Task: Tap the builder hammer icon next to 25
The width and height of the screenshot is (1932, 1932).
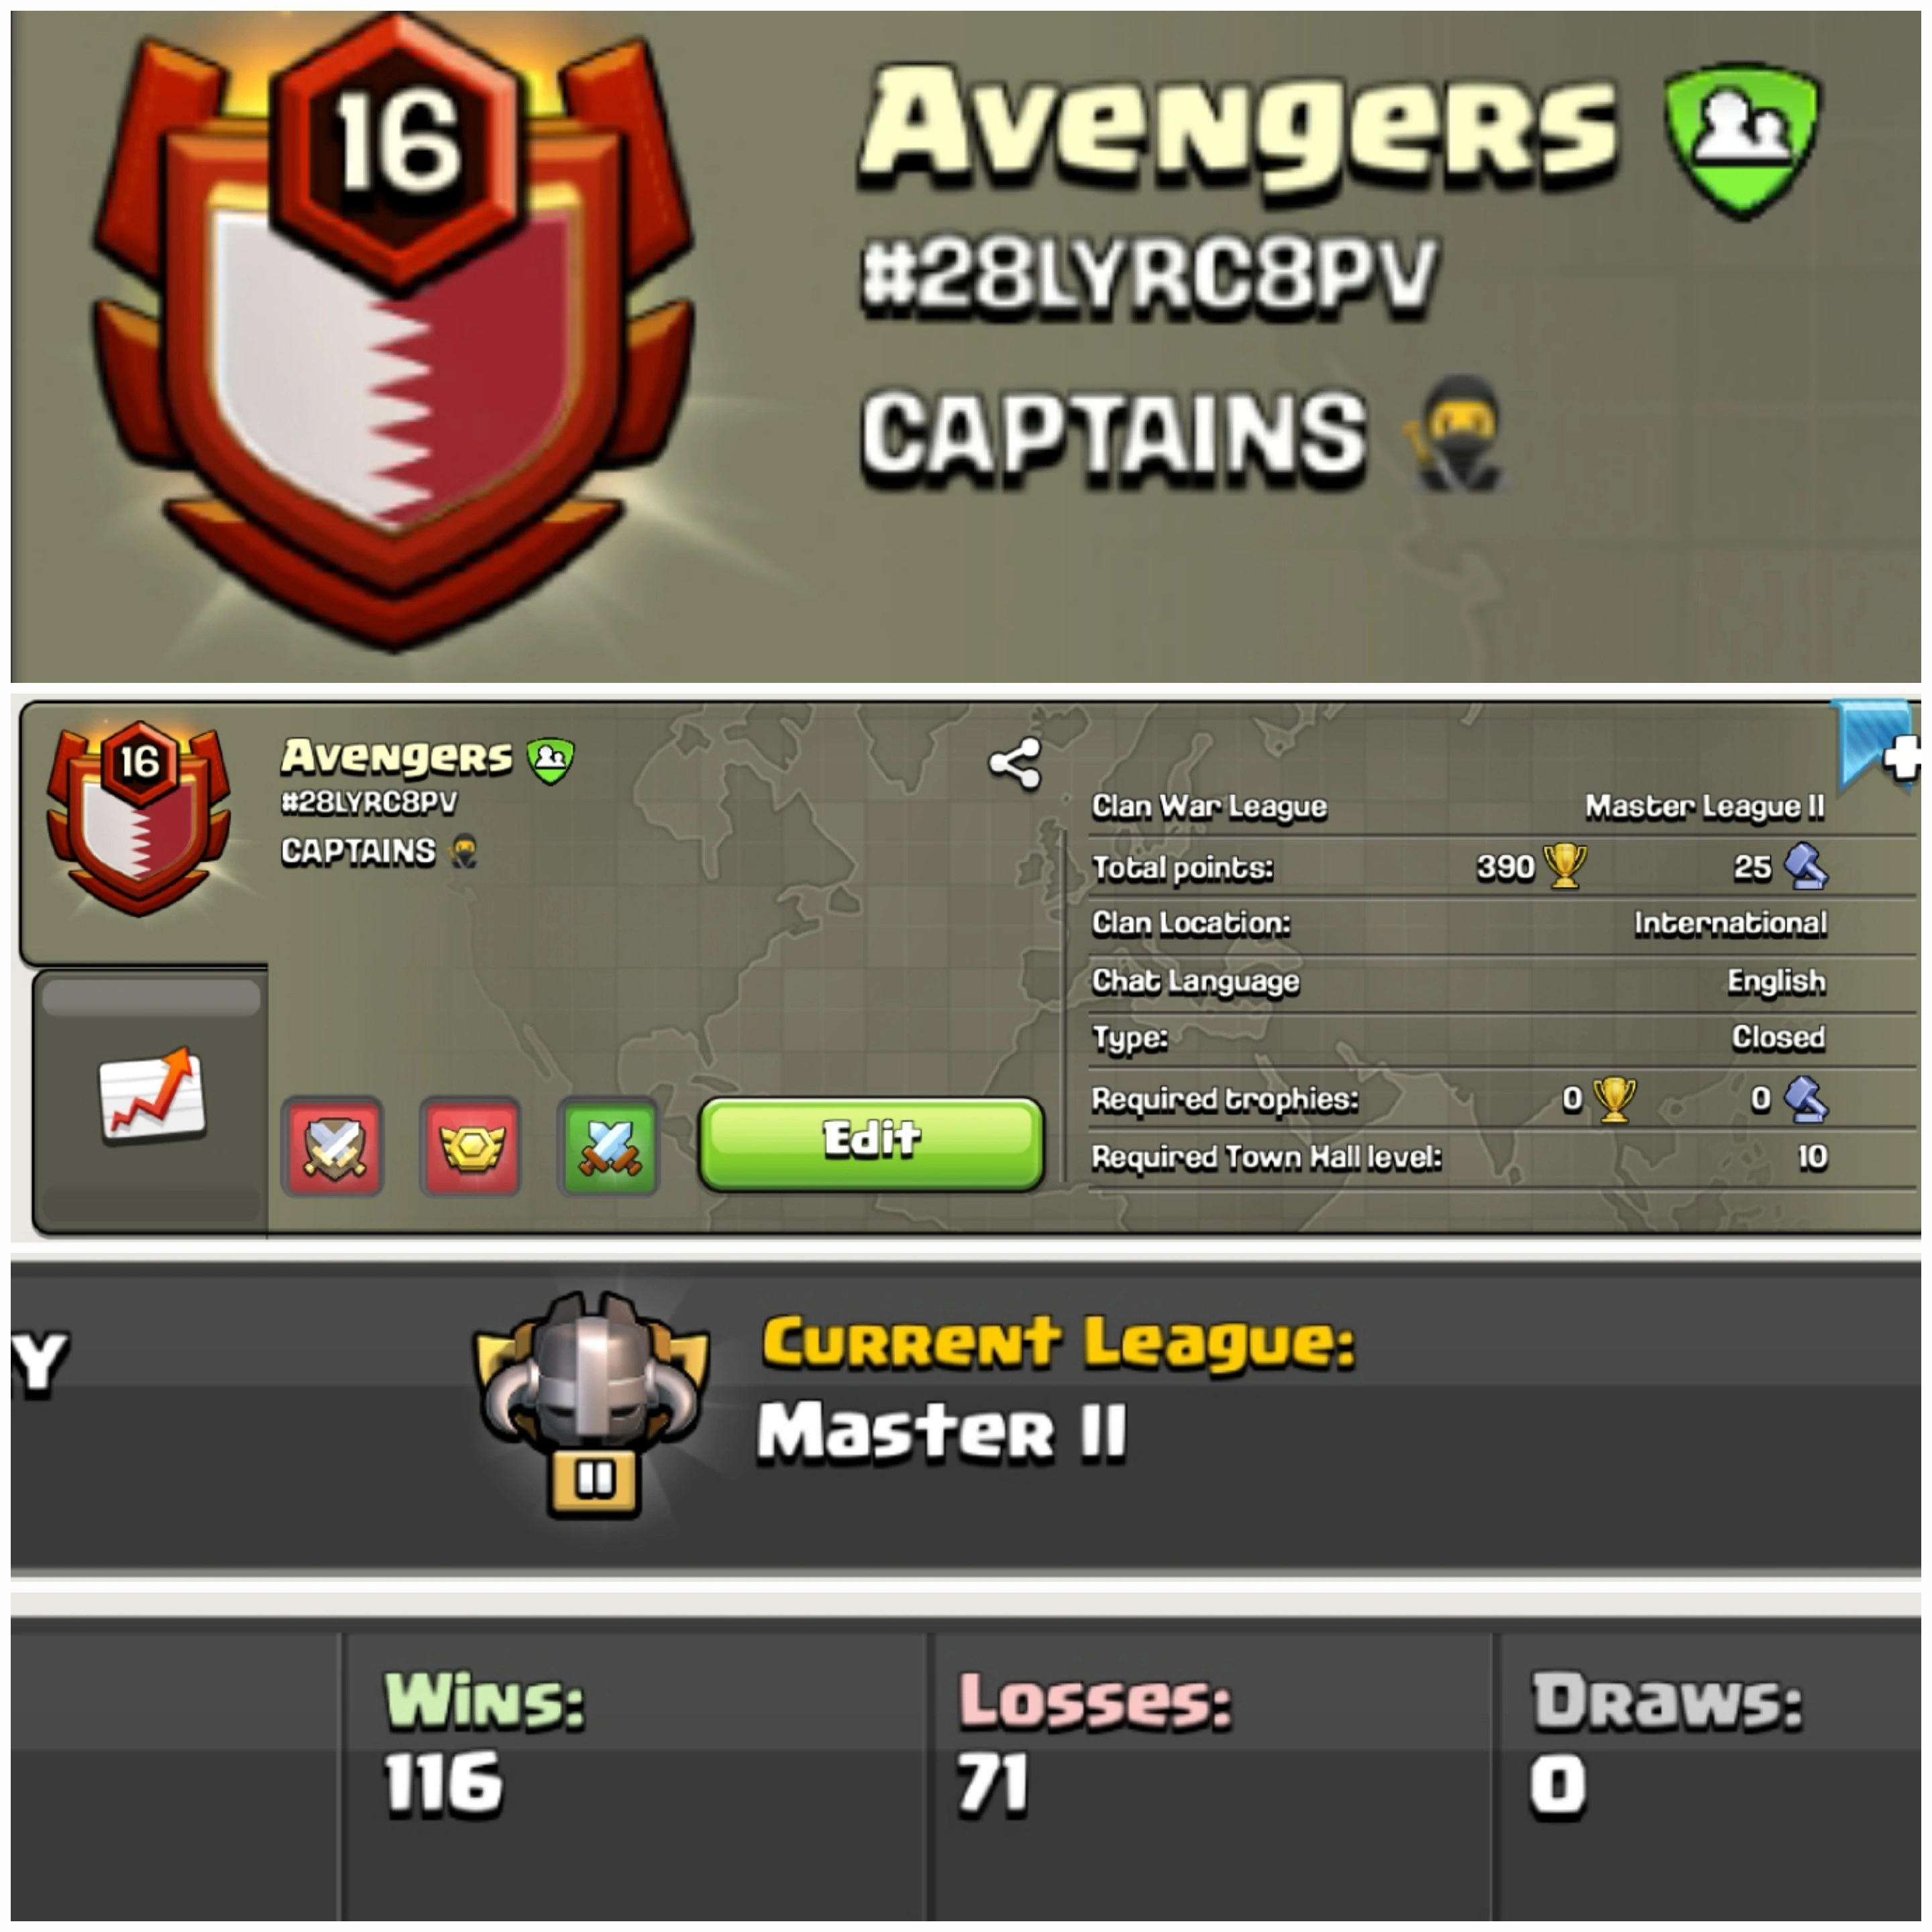Action: click(1806, 866)
